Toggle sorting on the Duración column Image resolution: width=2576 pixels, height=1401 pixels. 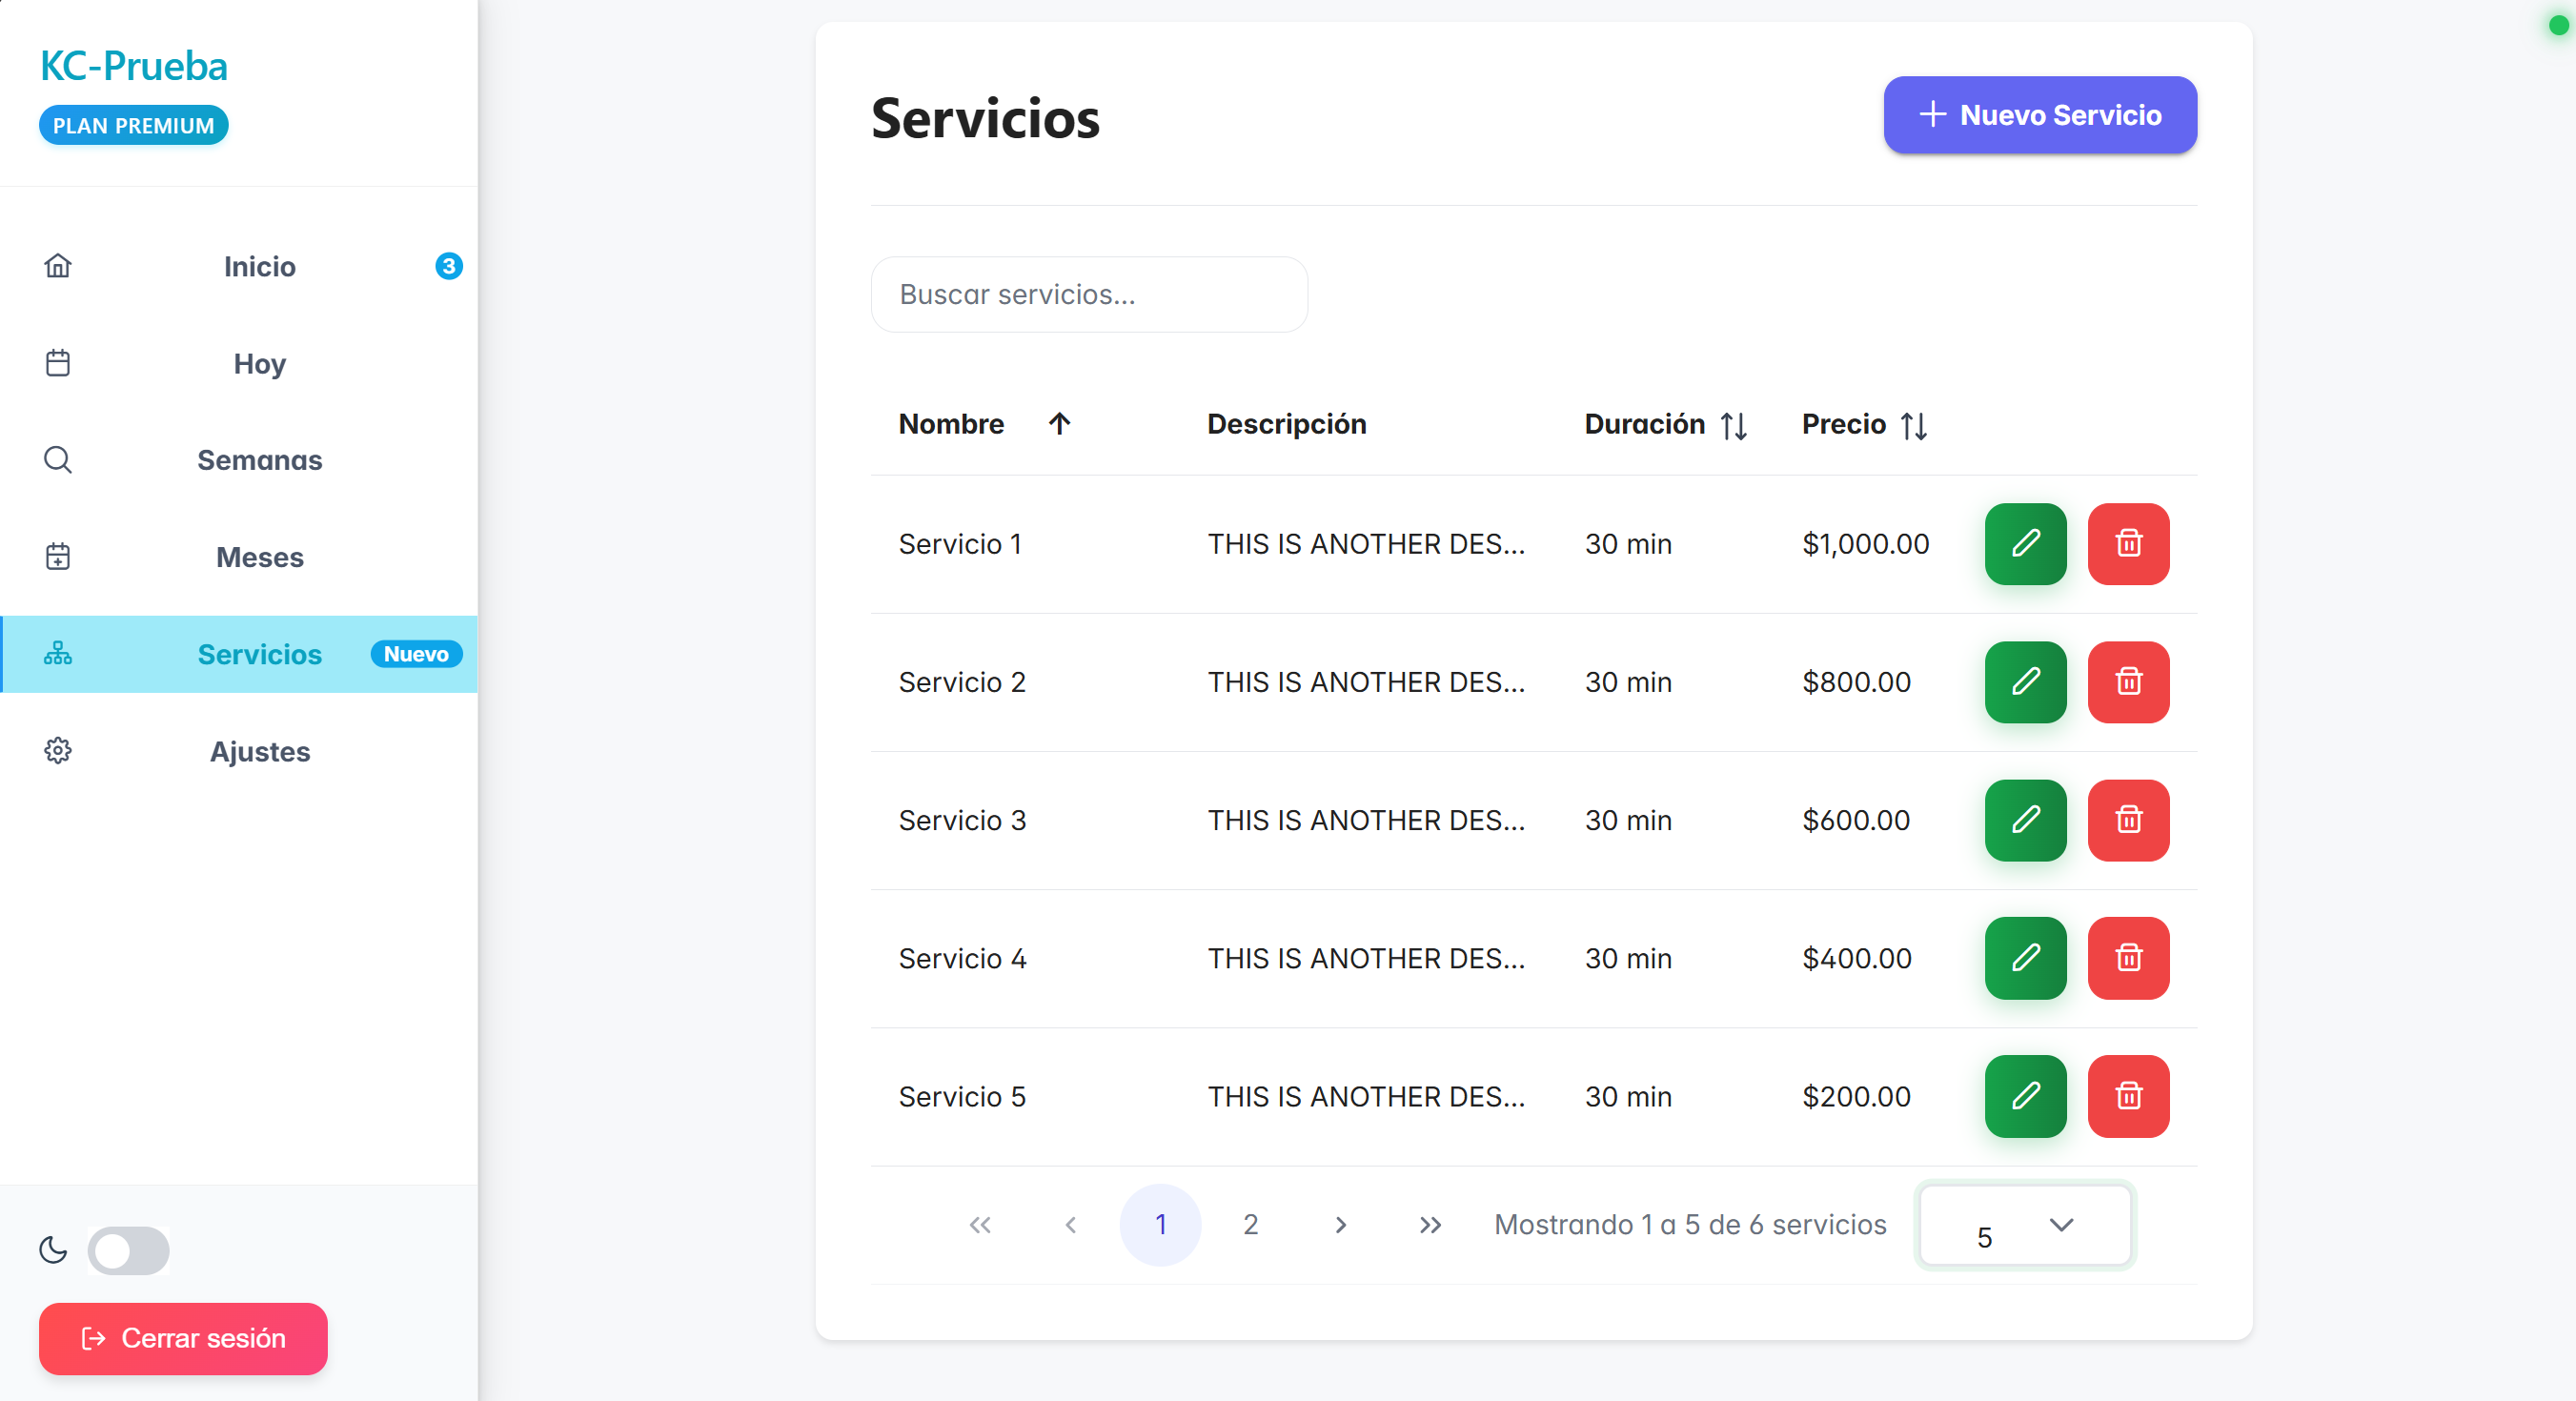click(x=1733, y=426)
